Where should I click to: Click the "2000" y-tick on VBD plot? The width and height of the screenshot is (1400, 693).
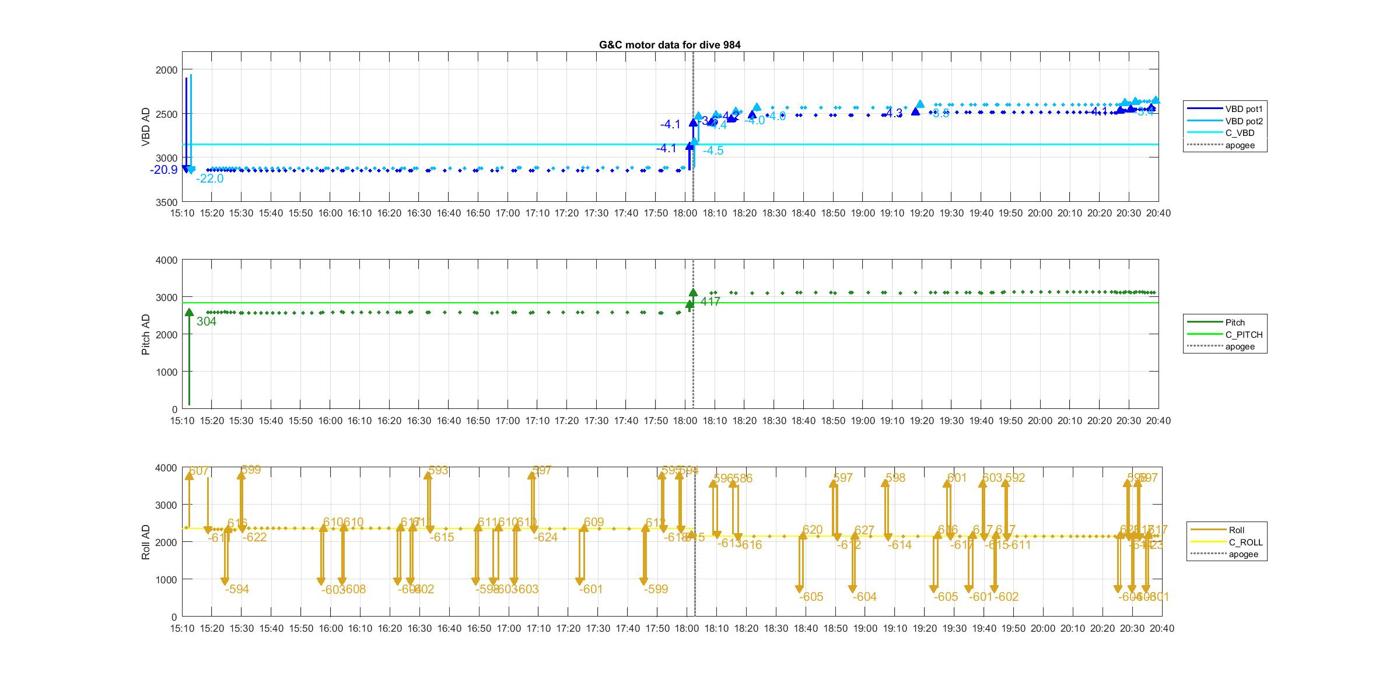[166, 70]
